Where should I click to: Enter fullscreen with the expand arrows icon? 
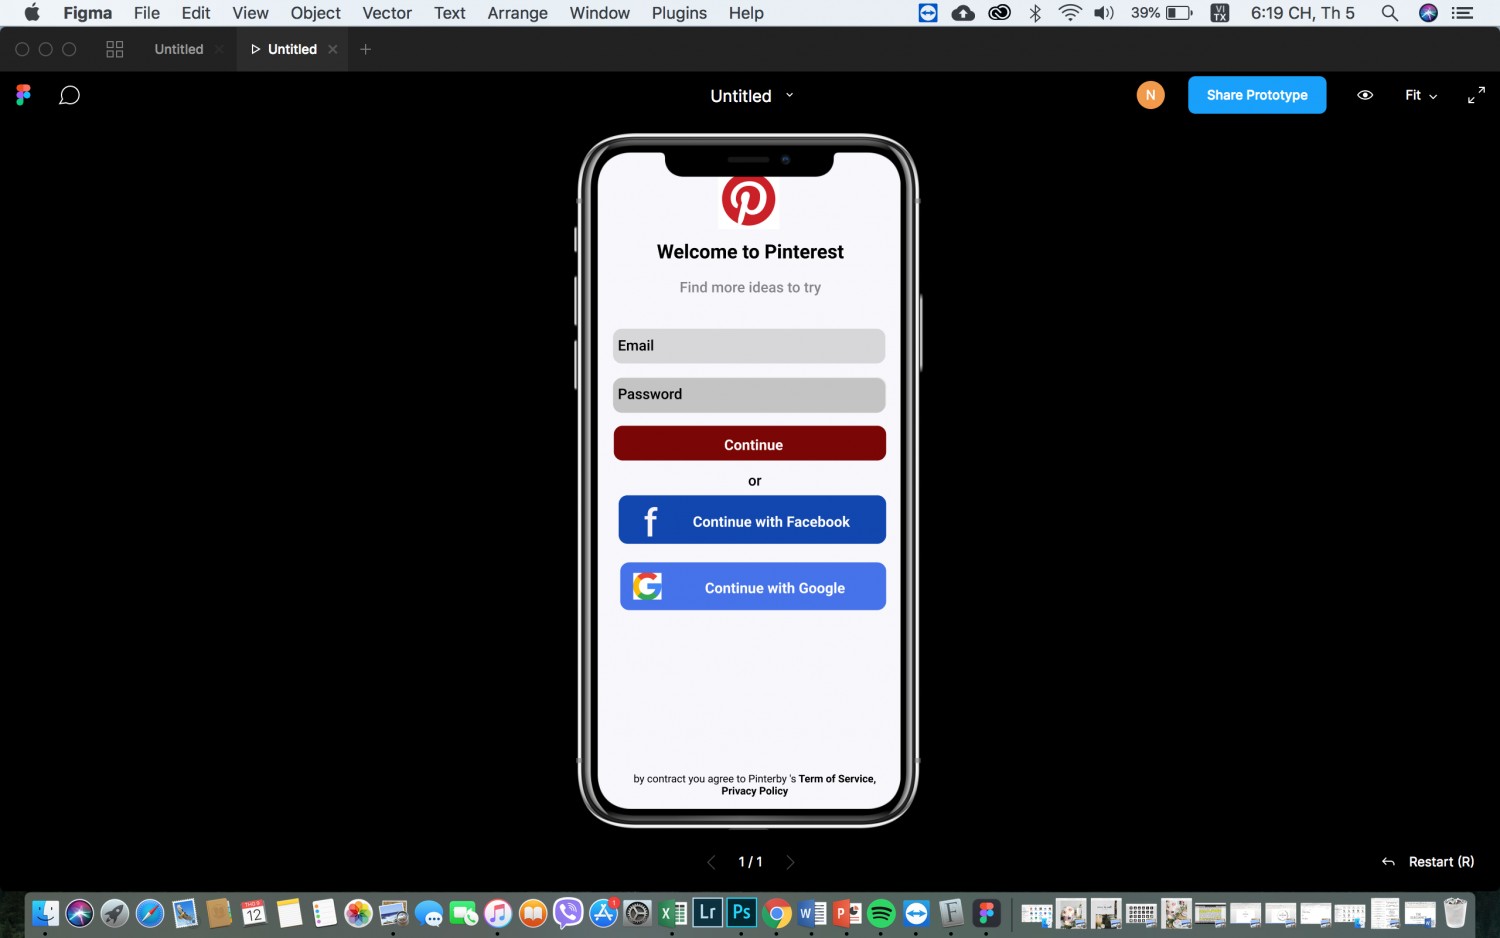click(1476, 95)
